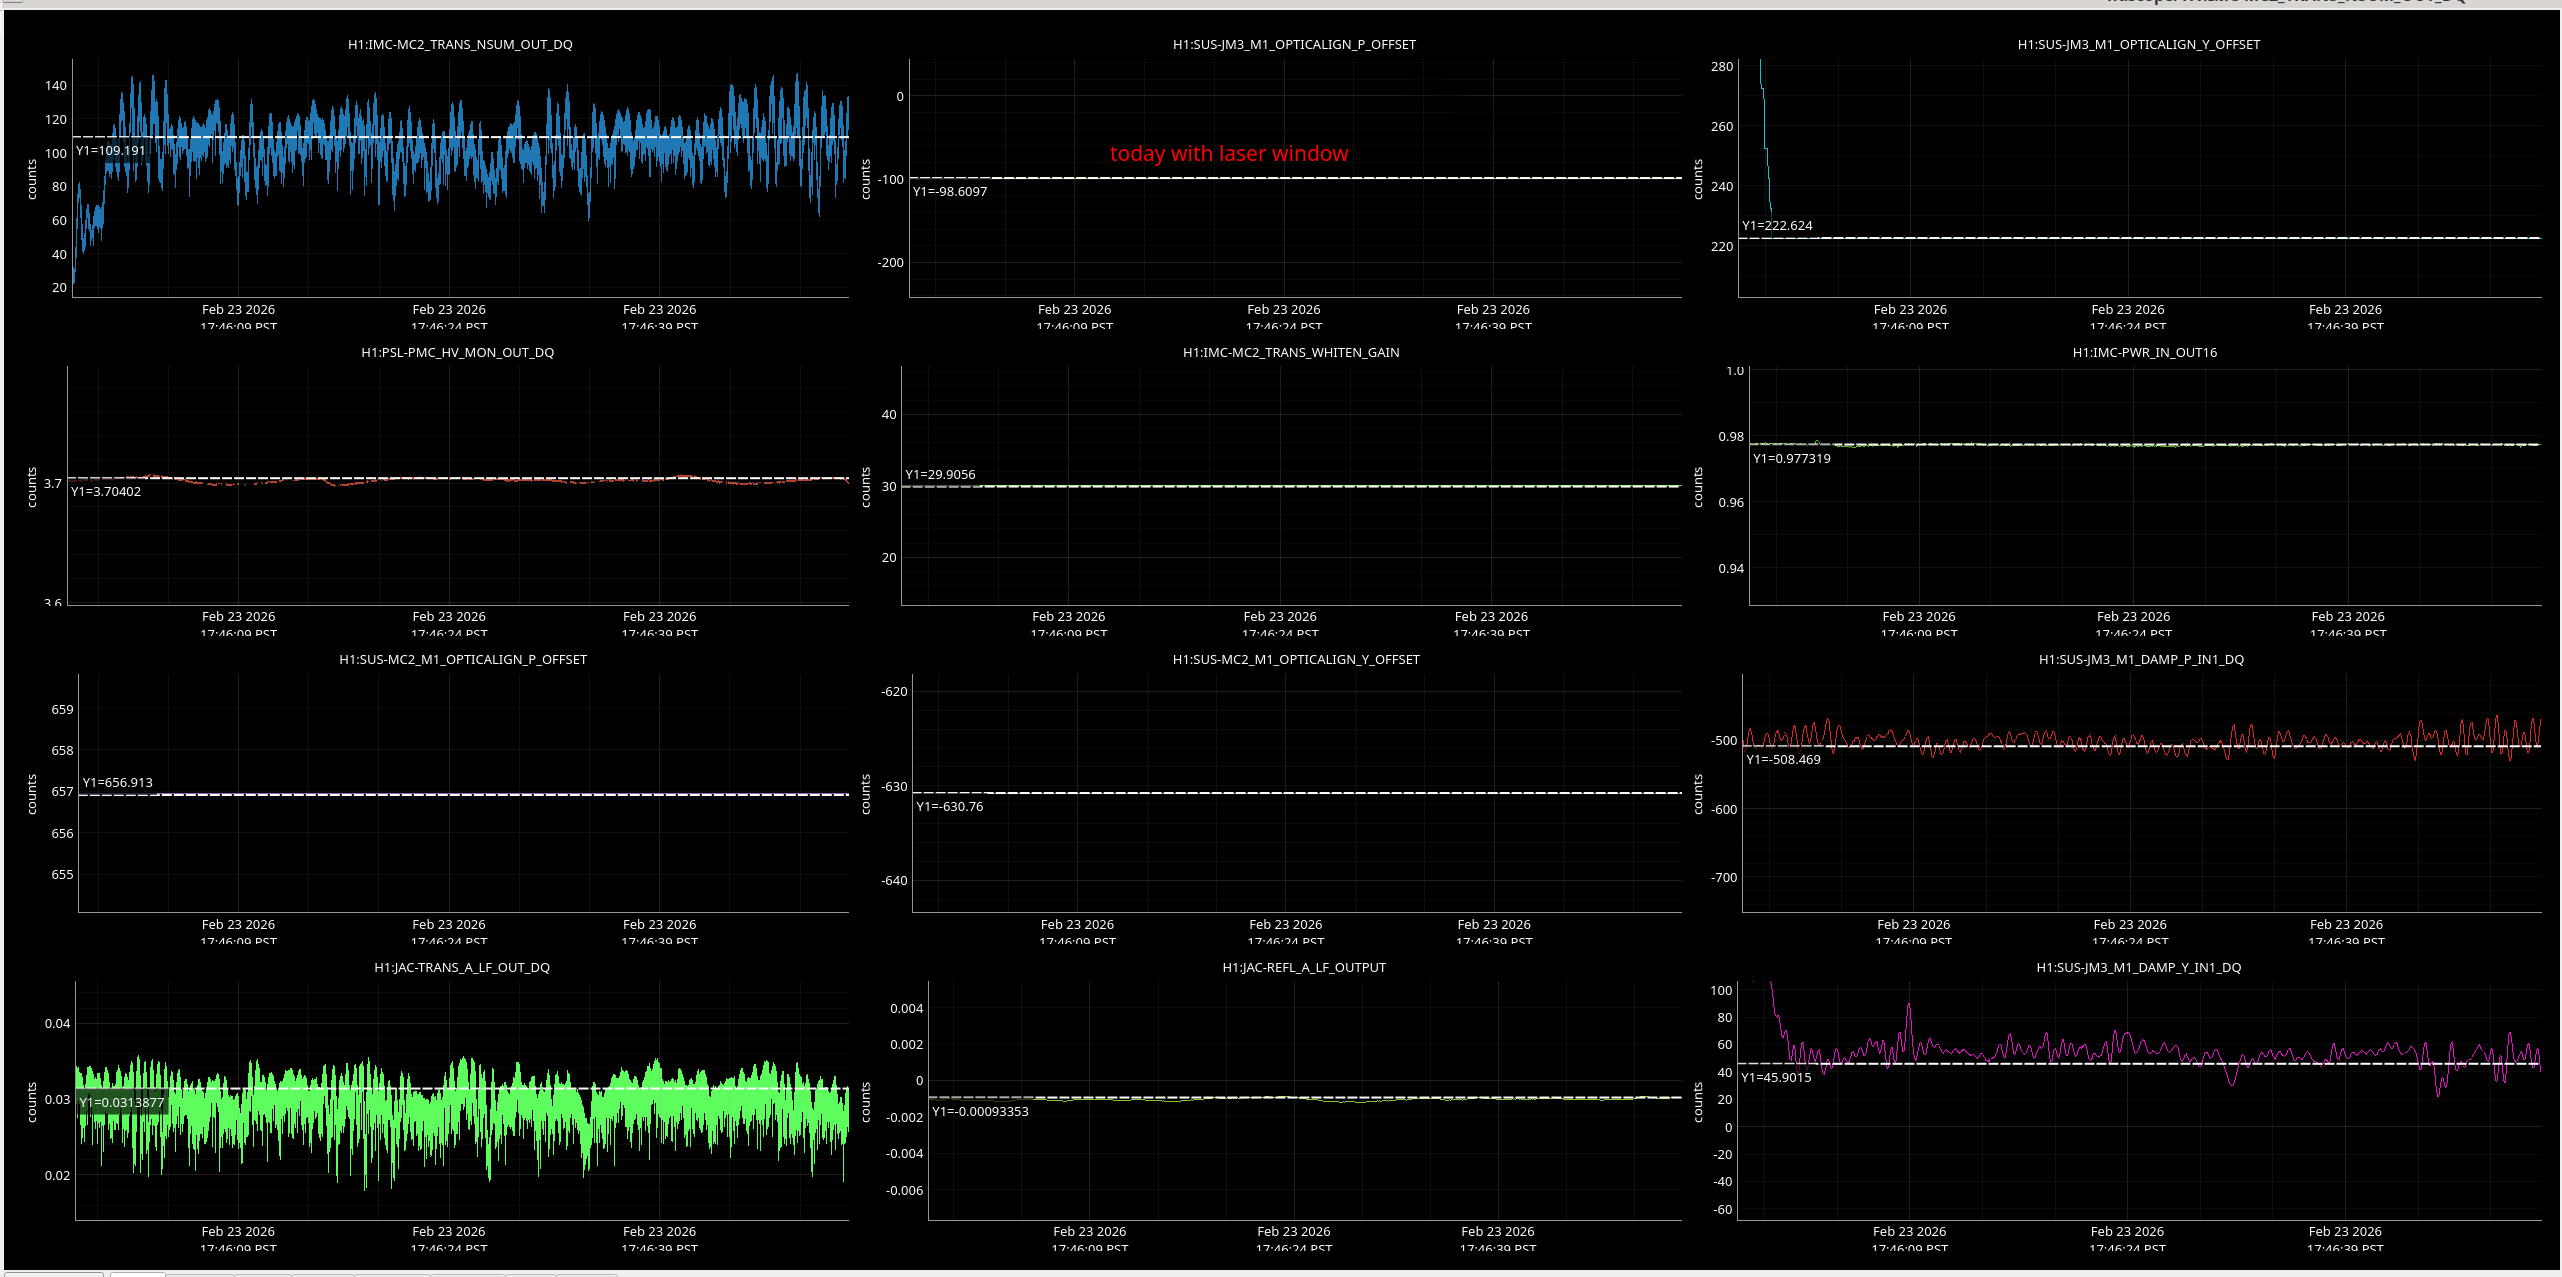Select the Y1=0.0313877 cursor label
This screenshot has height=1277, width=2562.
click(x=122, y=1103)
